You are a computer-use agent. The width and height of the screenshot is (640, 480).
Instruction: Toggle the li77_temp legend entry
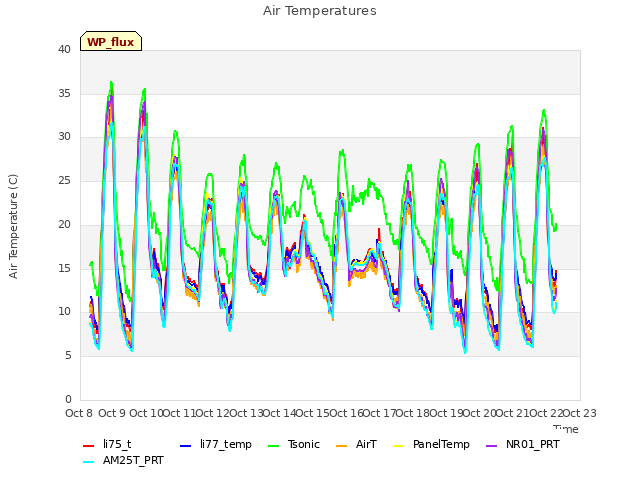(216, 444)
